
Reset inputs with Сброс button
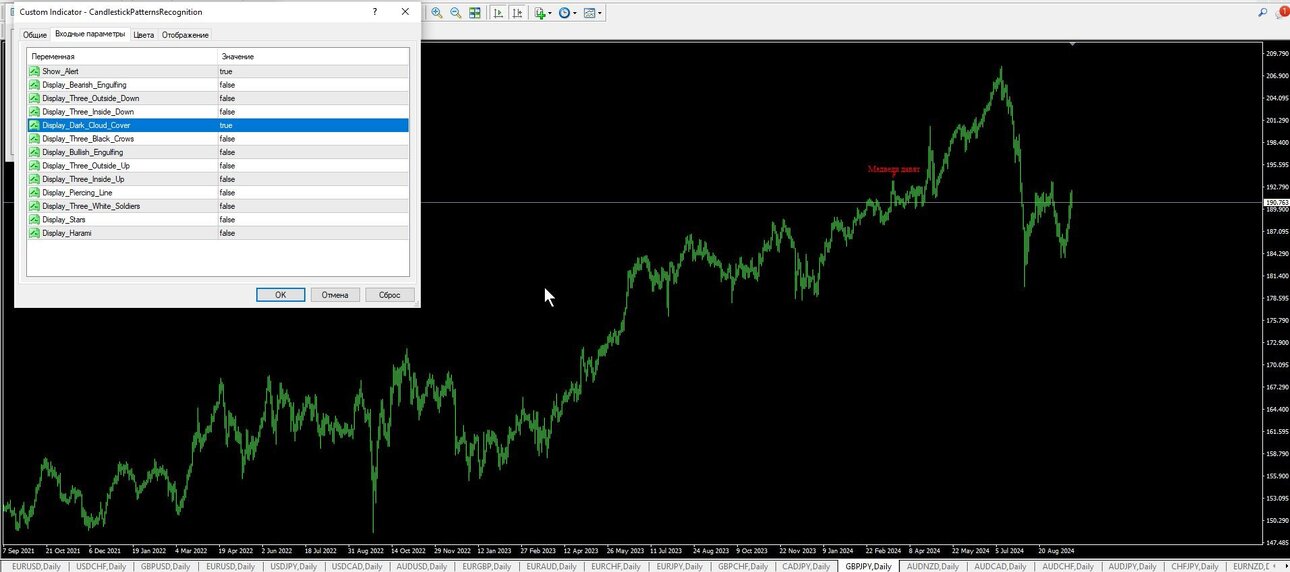click(390, 295)
